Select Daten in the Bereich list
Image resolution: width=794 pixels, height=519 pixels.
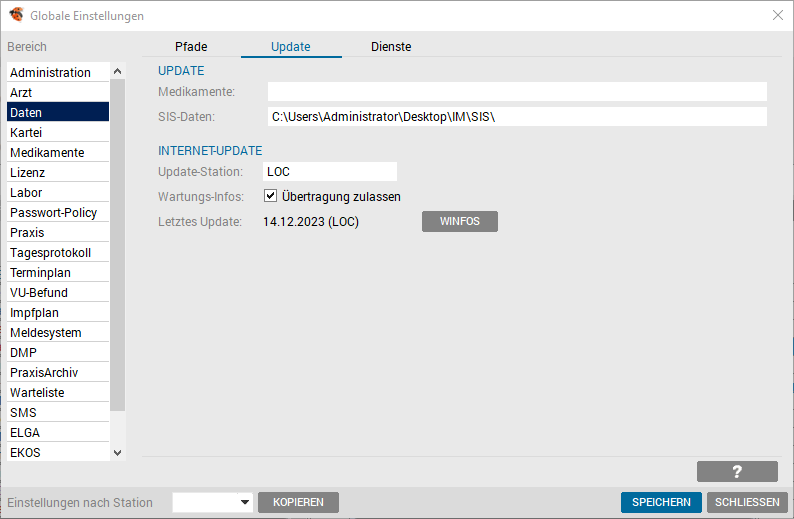tap(58, 112)
